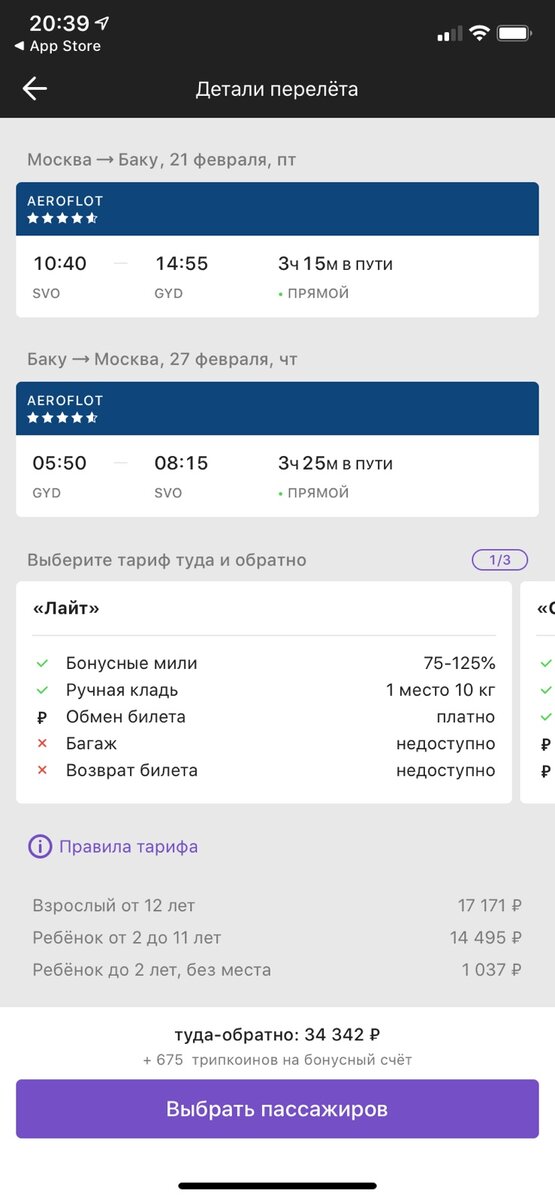The width and height of the screenshot is (555, 1200).
Task: Tap the green check next to Бонусные мили
Action: pyautogui.click(x=42, y=663)
